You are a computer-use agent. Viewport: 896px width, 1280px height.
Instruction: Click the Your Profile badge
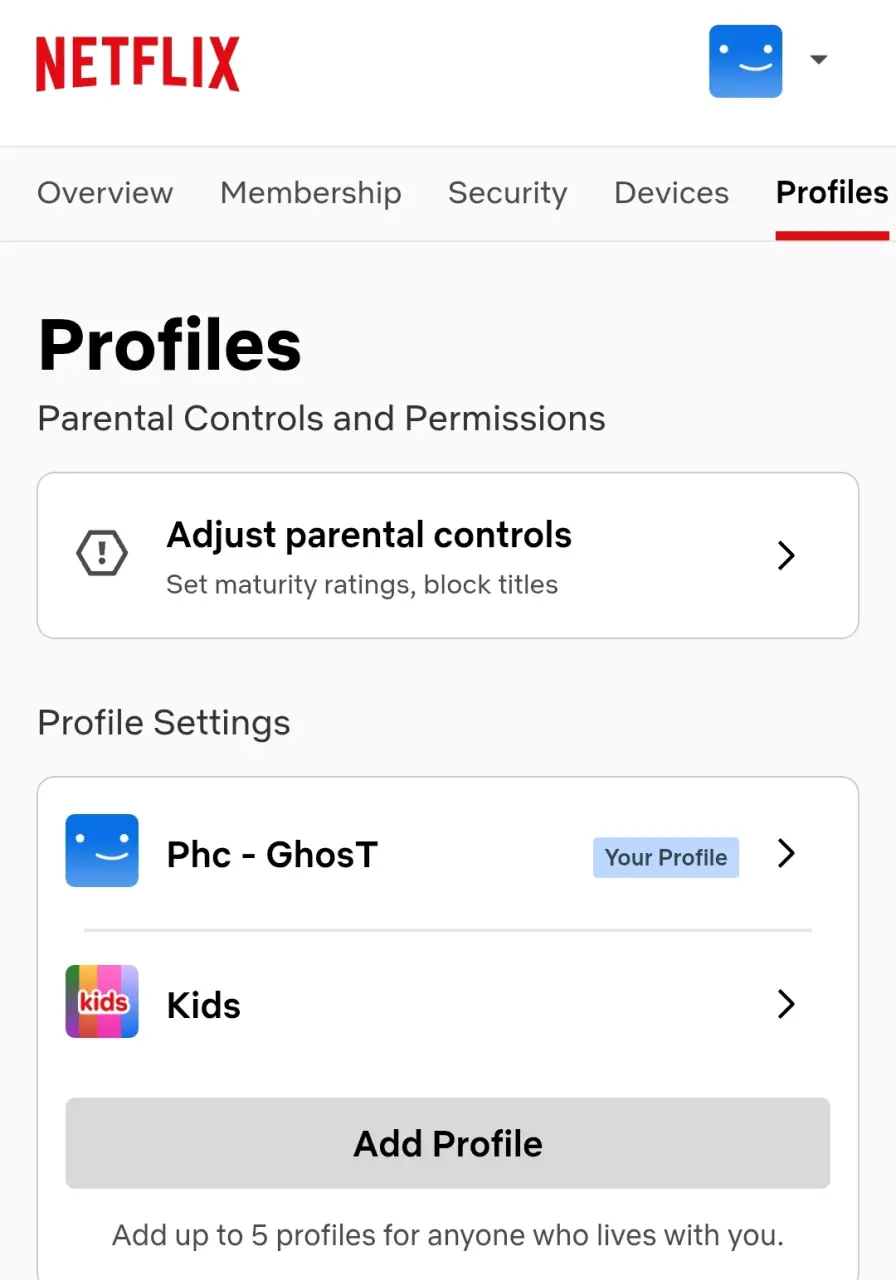coord(666,858)
